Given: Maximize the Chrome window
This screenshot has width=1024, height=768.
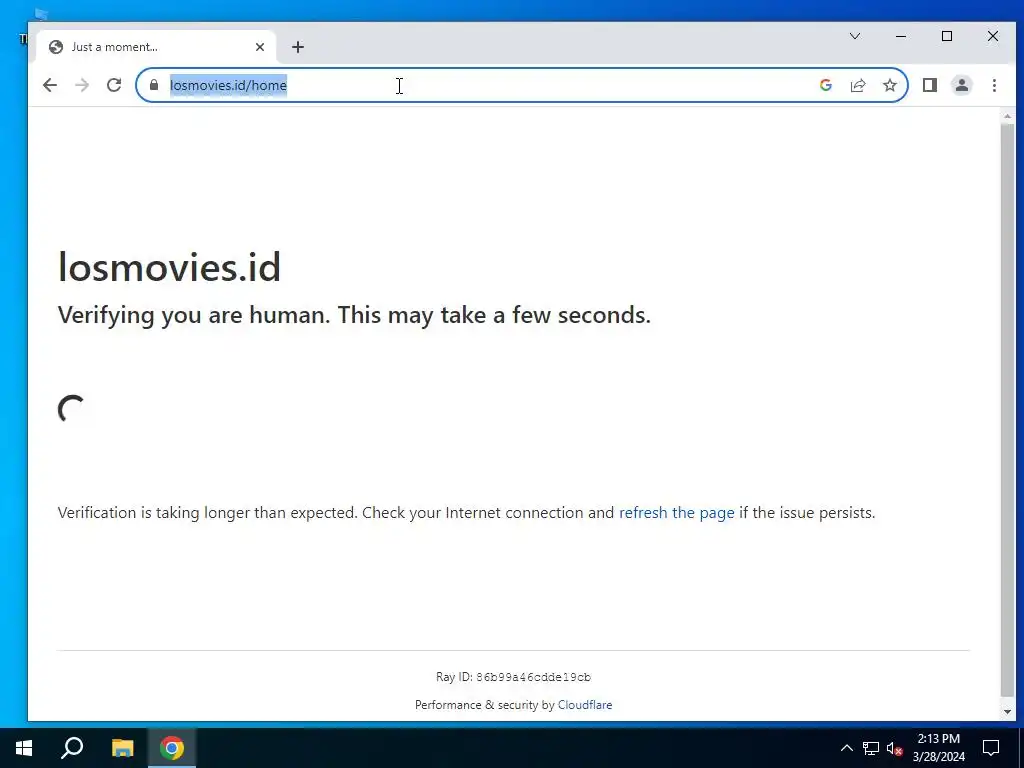Looking at the screenshot, I should 946,36.
